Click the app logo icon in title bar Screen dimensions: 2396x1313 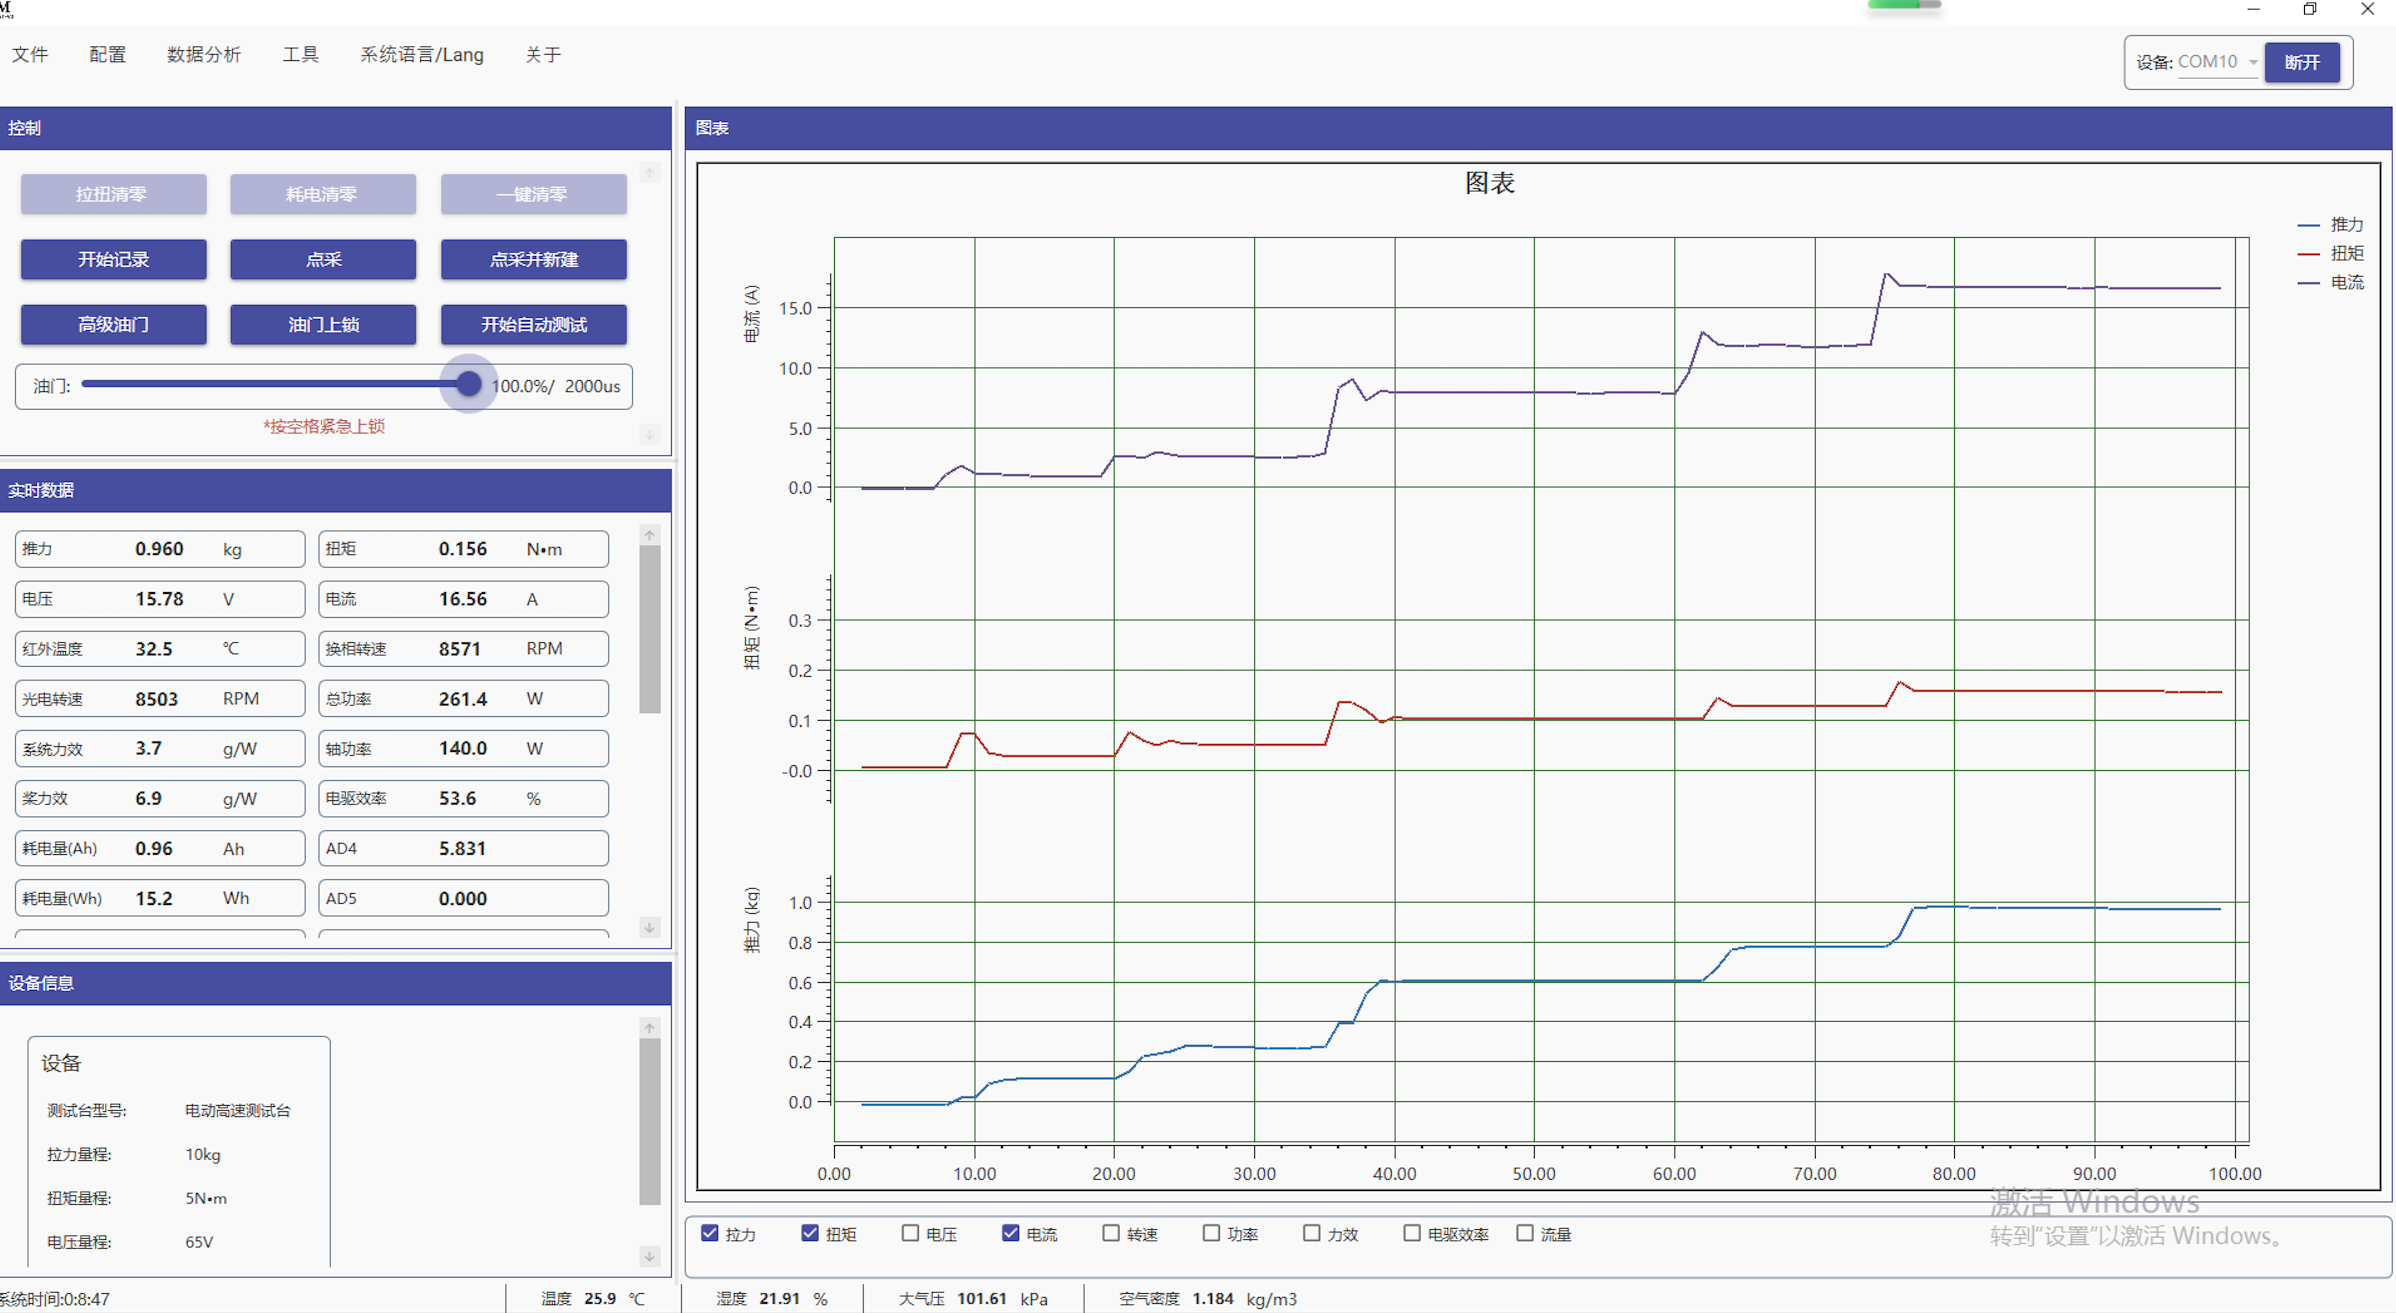tap(7, 9)
